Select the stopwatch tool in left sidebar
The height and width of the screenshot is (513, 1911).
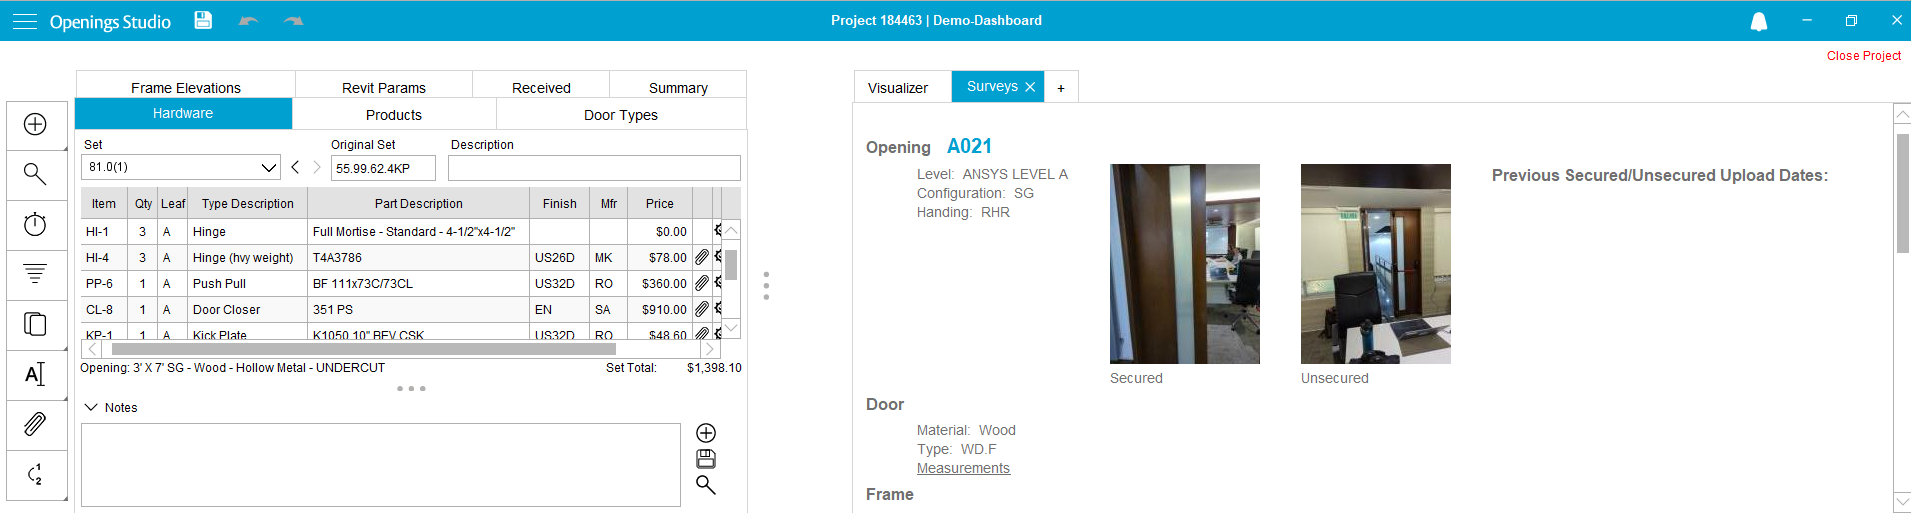[35, 224]
